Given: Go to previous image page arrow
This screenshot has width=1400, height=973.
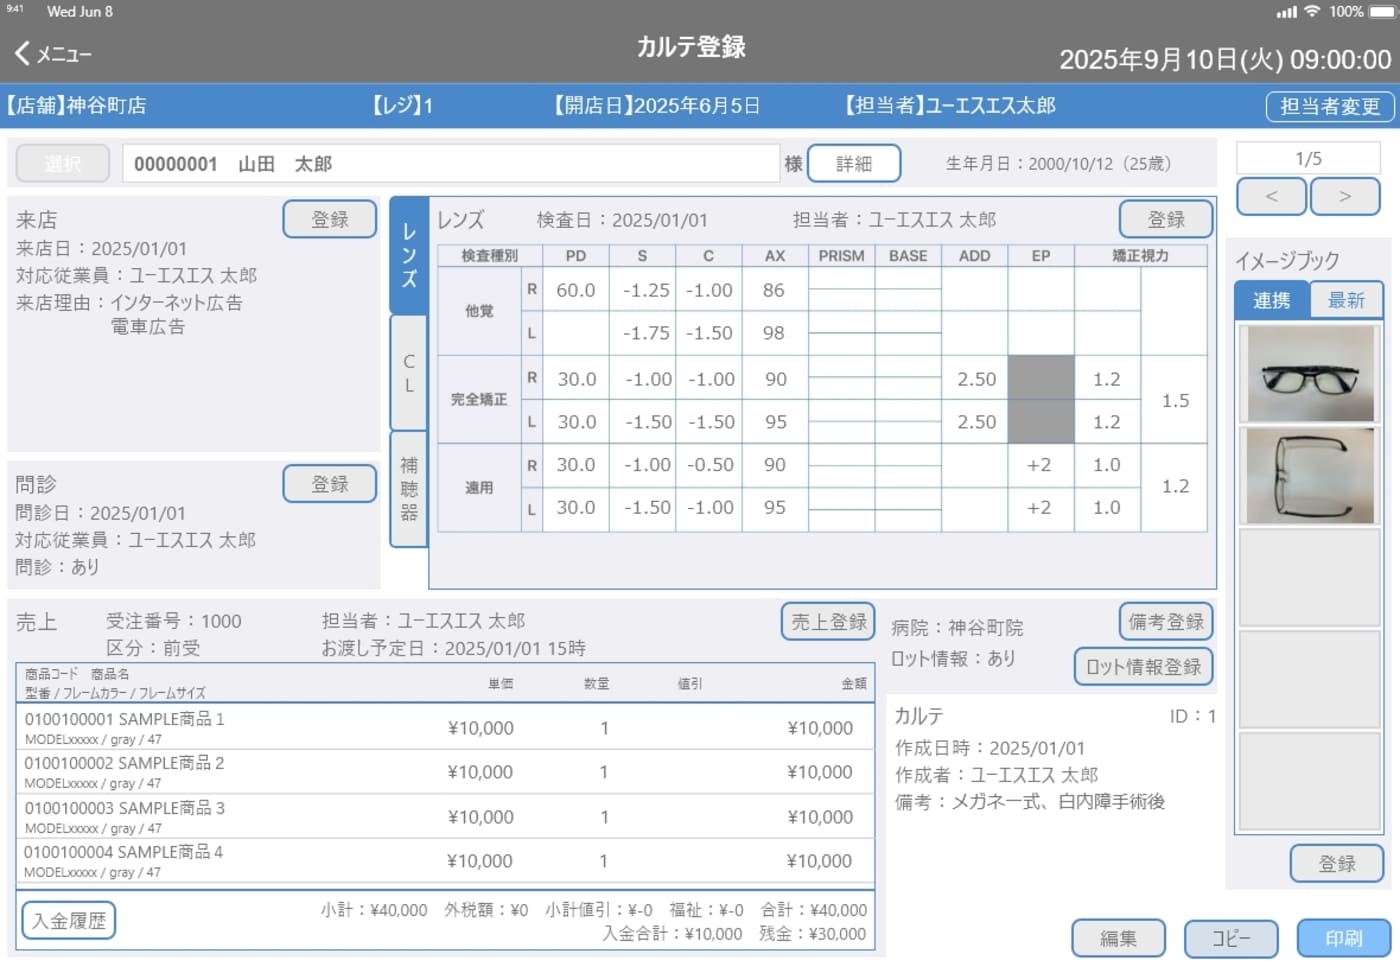Looking at the screenshot, I should pos(1271,197).
